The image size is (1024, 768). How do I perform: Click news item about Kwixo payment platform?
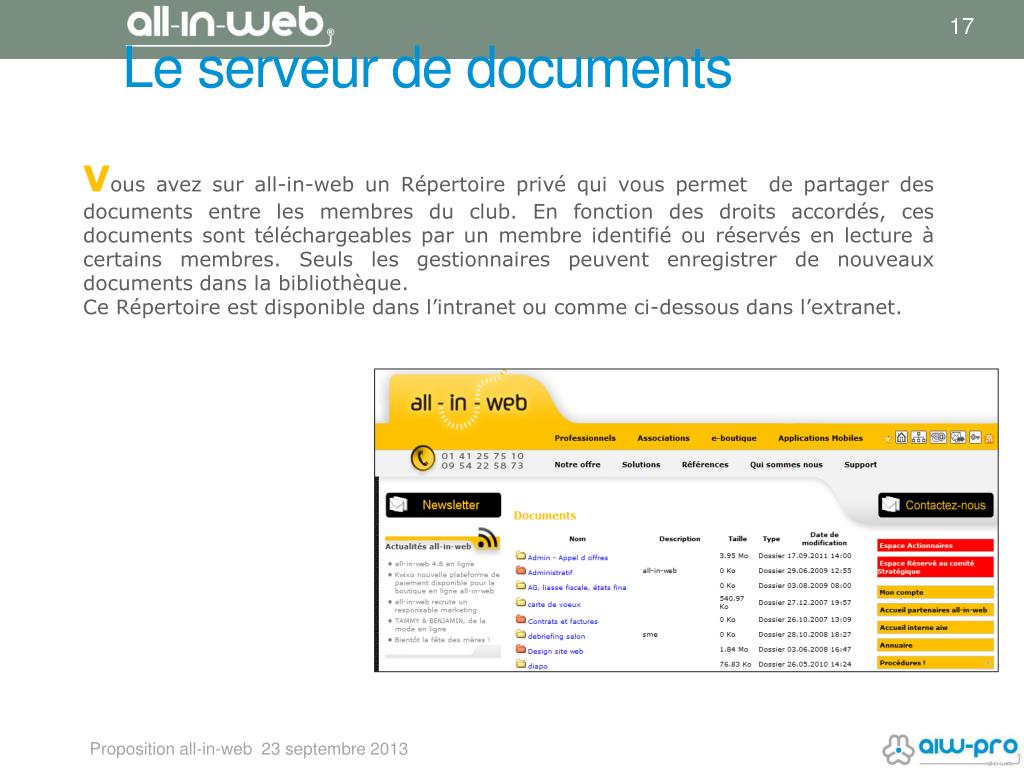(447, 583)
